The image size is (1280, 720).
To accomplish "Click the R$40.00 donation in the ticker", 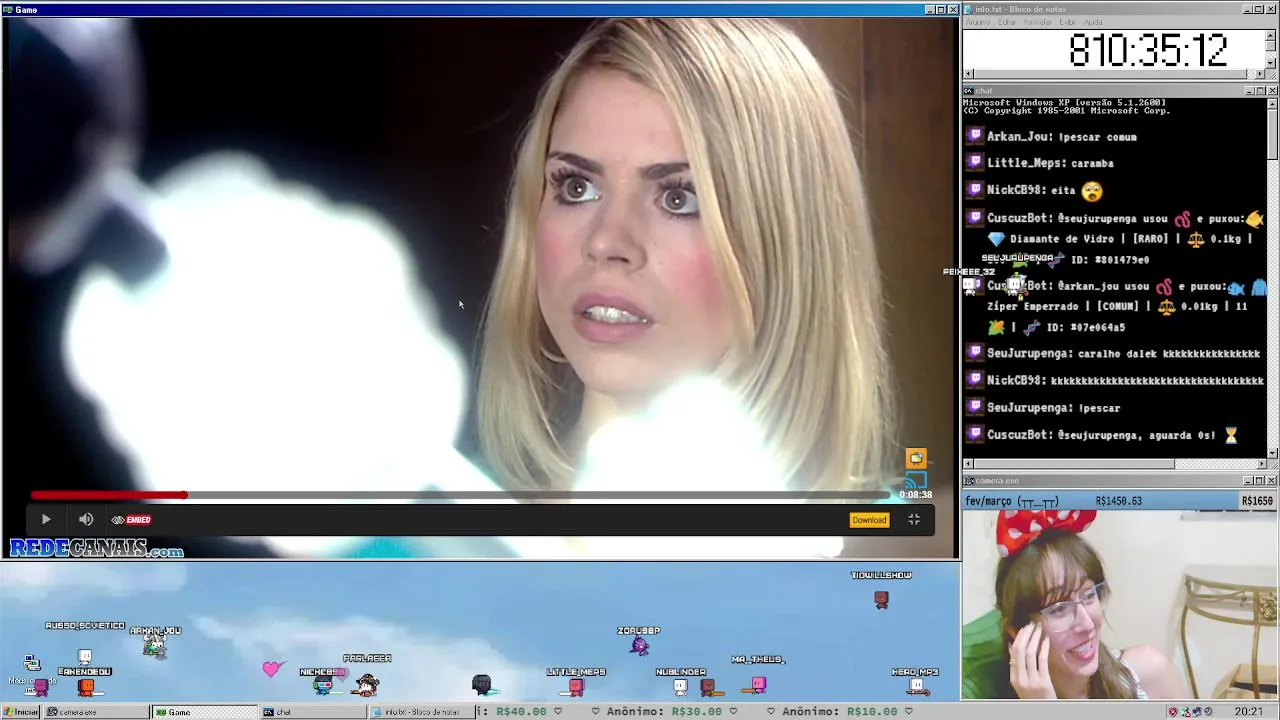I will (521, 712).
